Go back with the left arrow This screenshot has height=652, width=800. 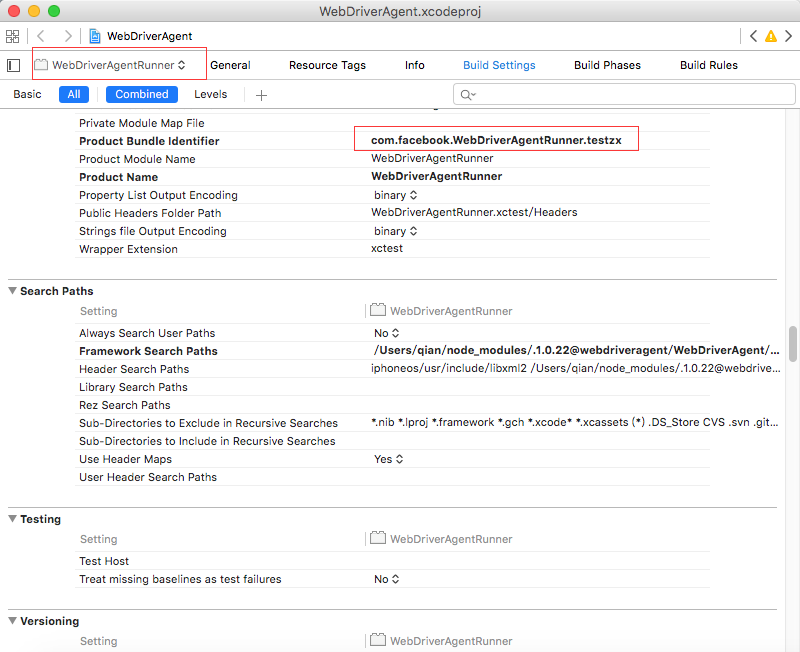(x=41, y=36)
